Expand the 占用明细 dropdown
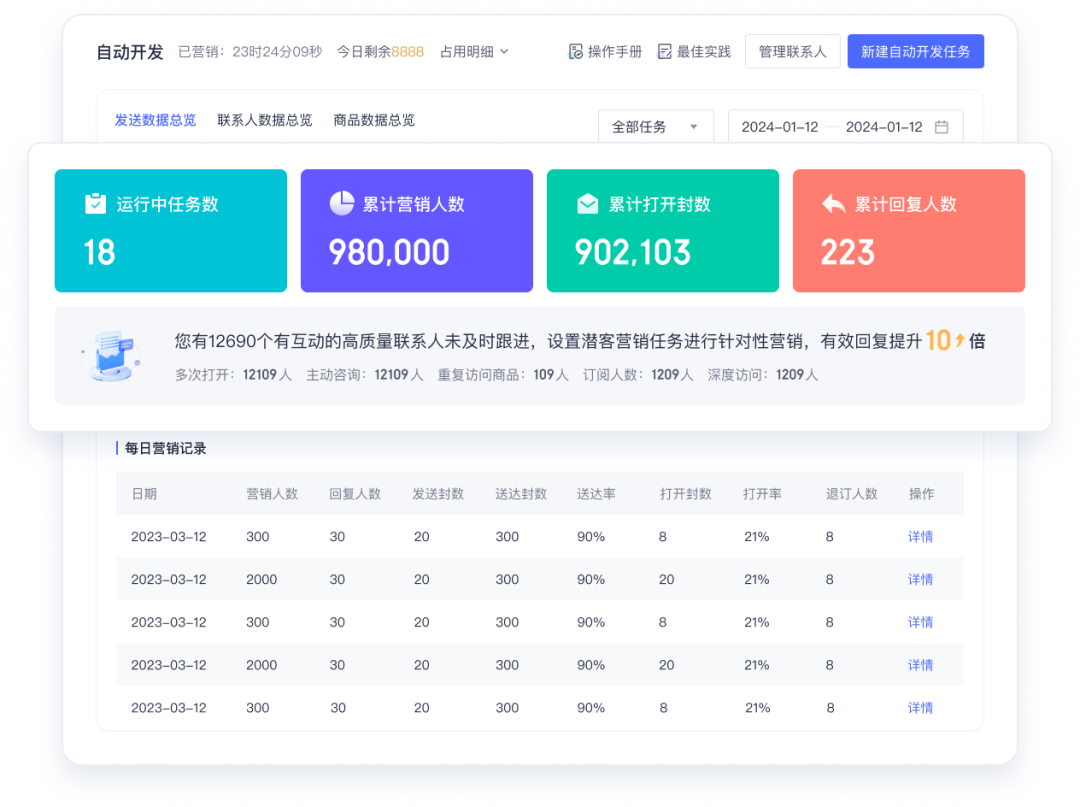The image size is (1080, 807). click(x=475, y=52)
